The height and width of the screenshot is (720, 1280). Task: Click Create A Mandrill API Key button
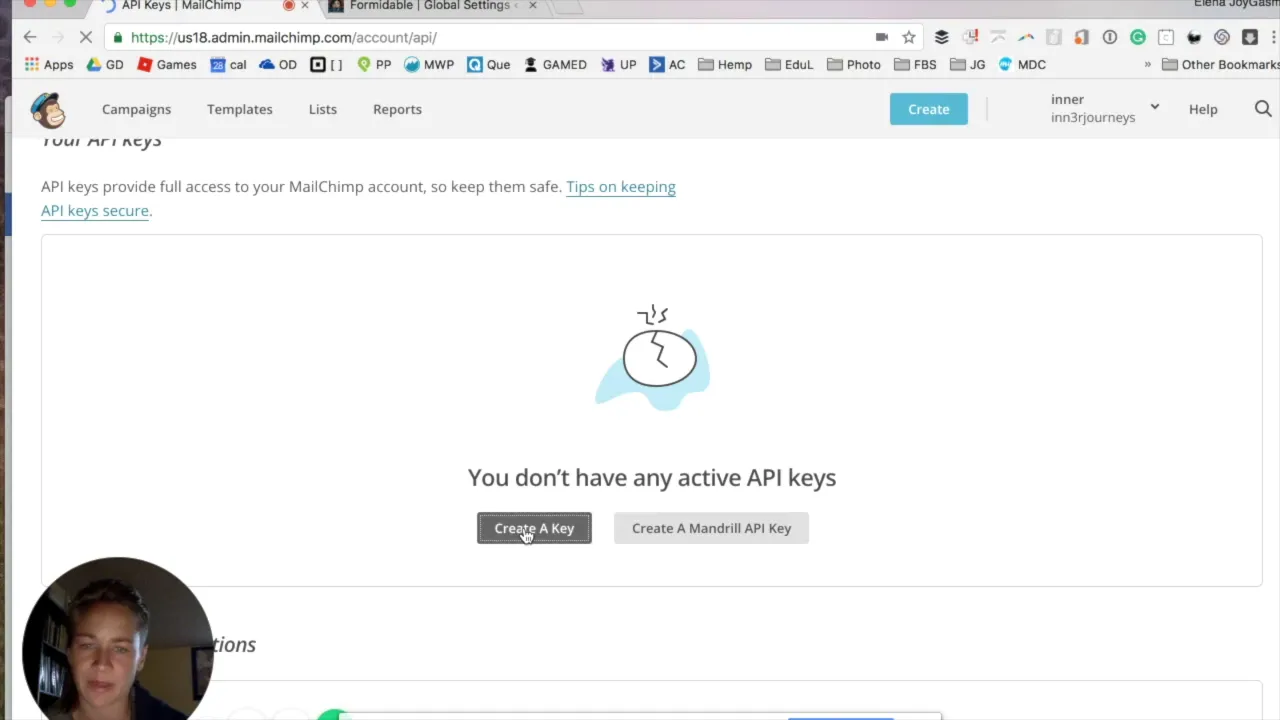(711, 528)
